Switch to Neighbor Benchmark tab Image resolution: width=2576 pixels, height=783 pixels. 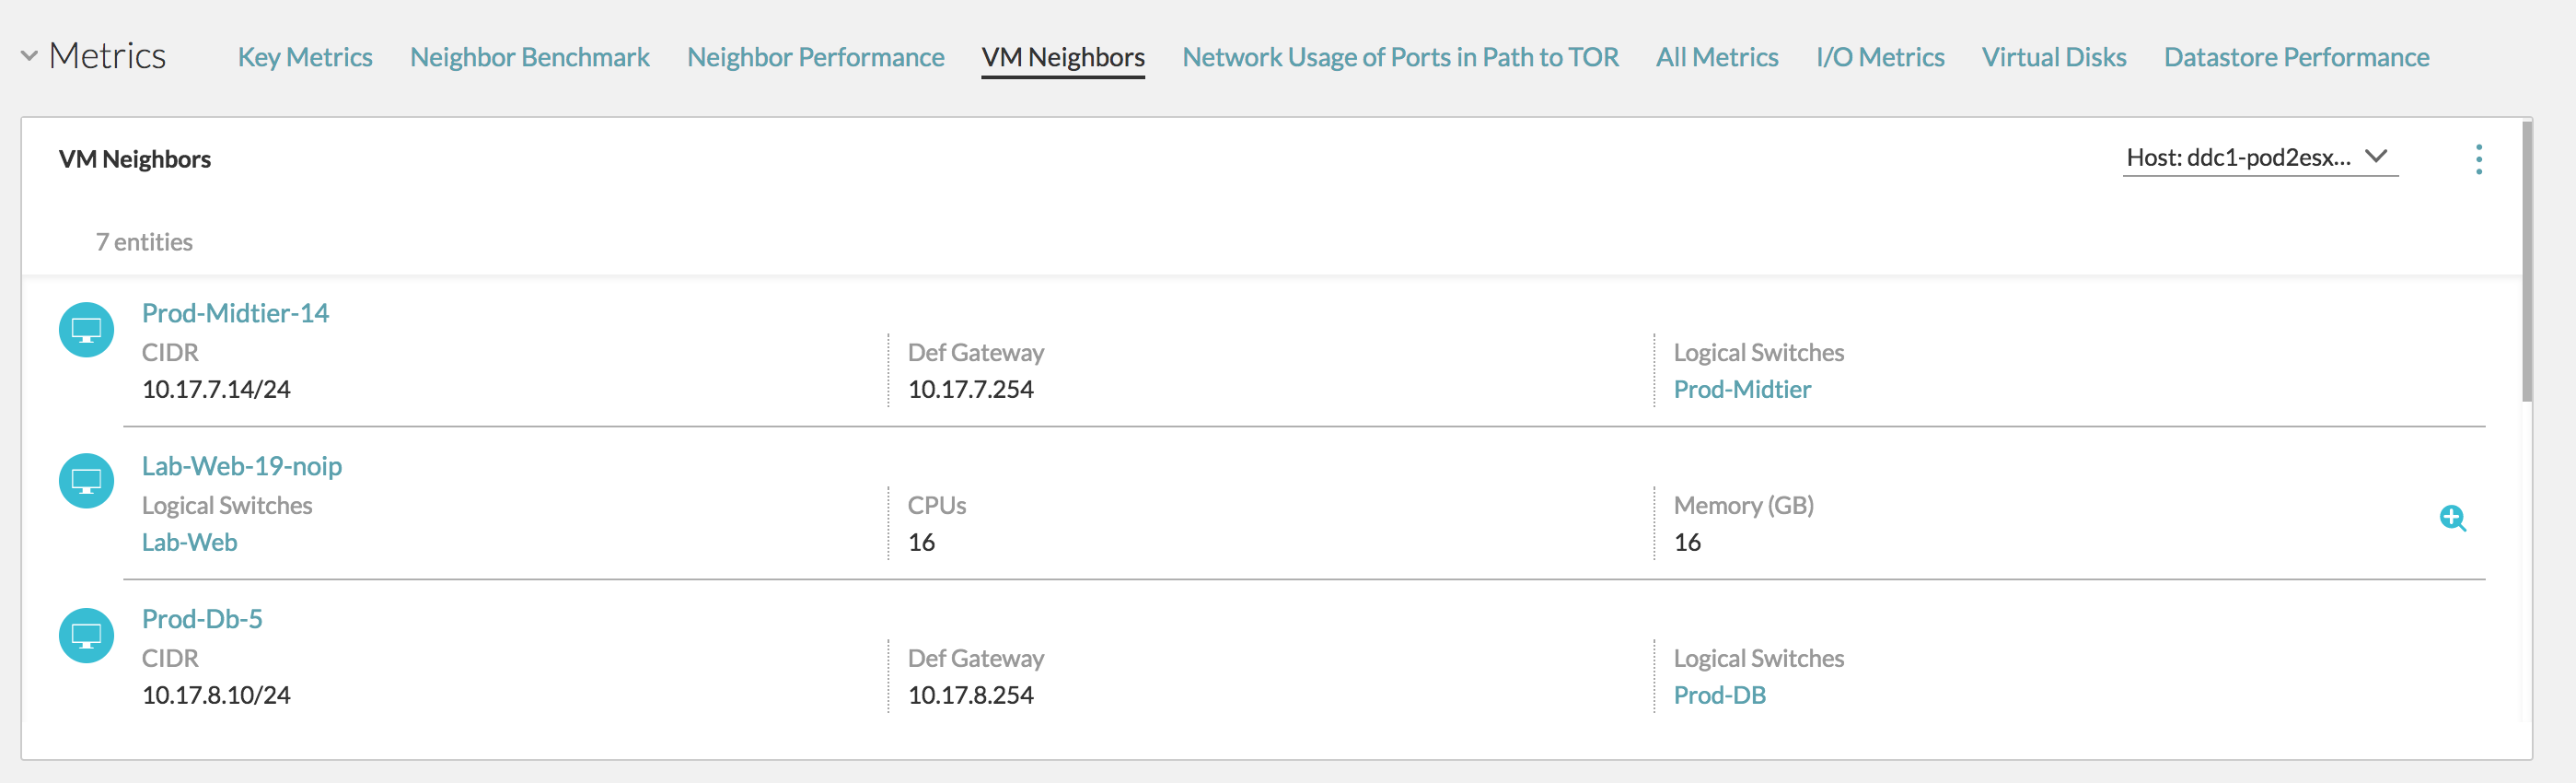(x=529, y=57)
